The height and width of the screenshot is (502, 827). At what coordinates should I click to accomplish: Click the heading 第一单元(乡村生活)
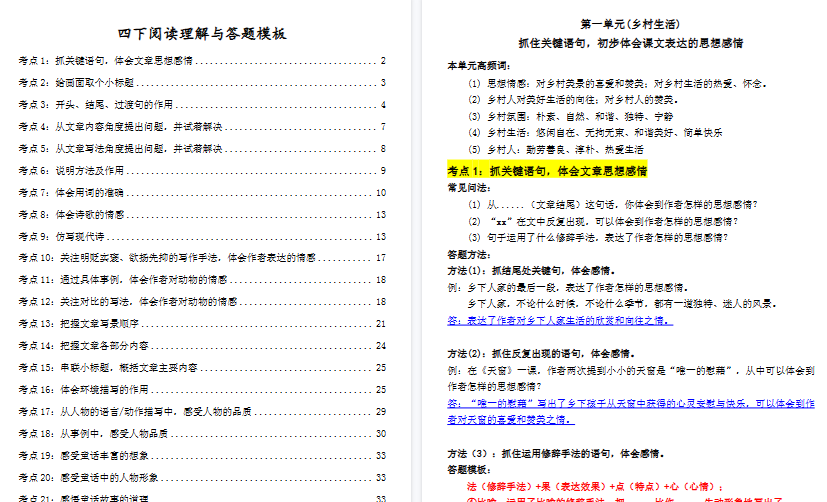tap(630, 24)
